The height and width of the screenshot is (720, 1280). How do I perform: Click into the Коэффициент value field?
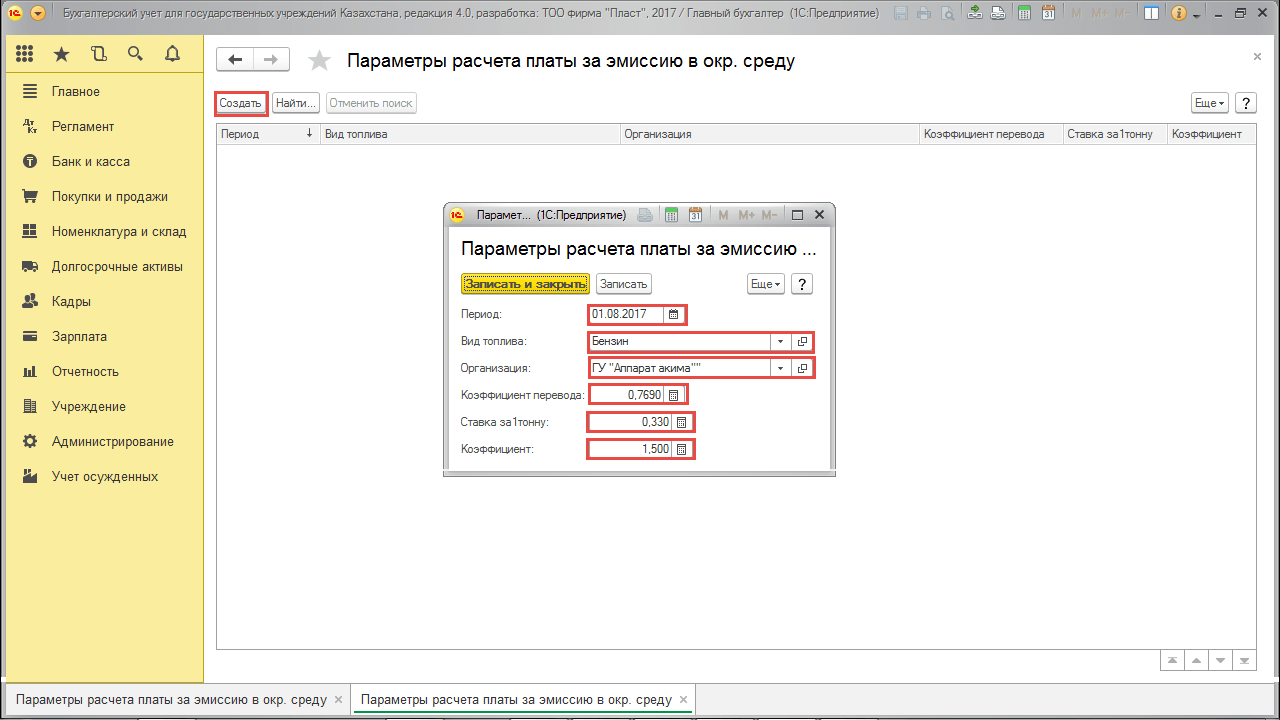[630, 449]
